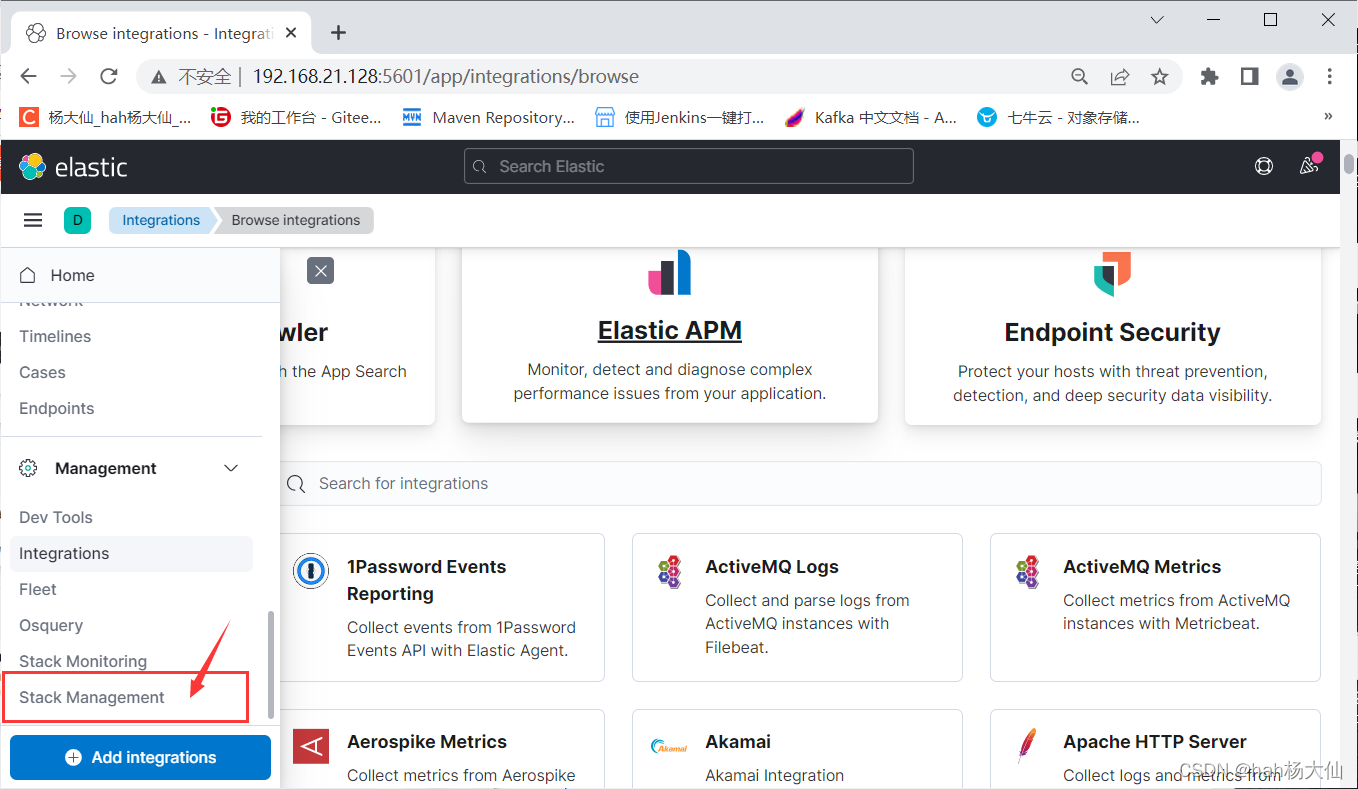Image resolution: width=1358 pixels, height=789 pixels.
Task: Focus the Search for integrations field
Action: pyautogui.click(x=800, y=483)
